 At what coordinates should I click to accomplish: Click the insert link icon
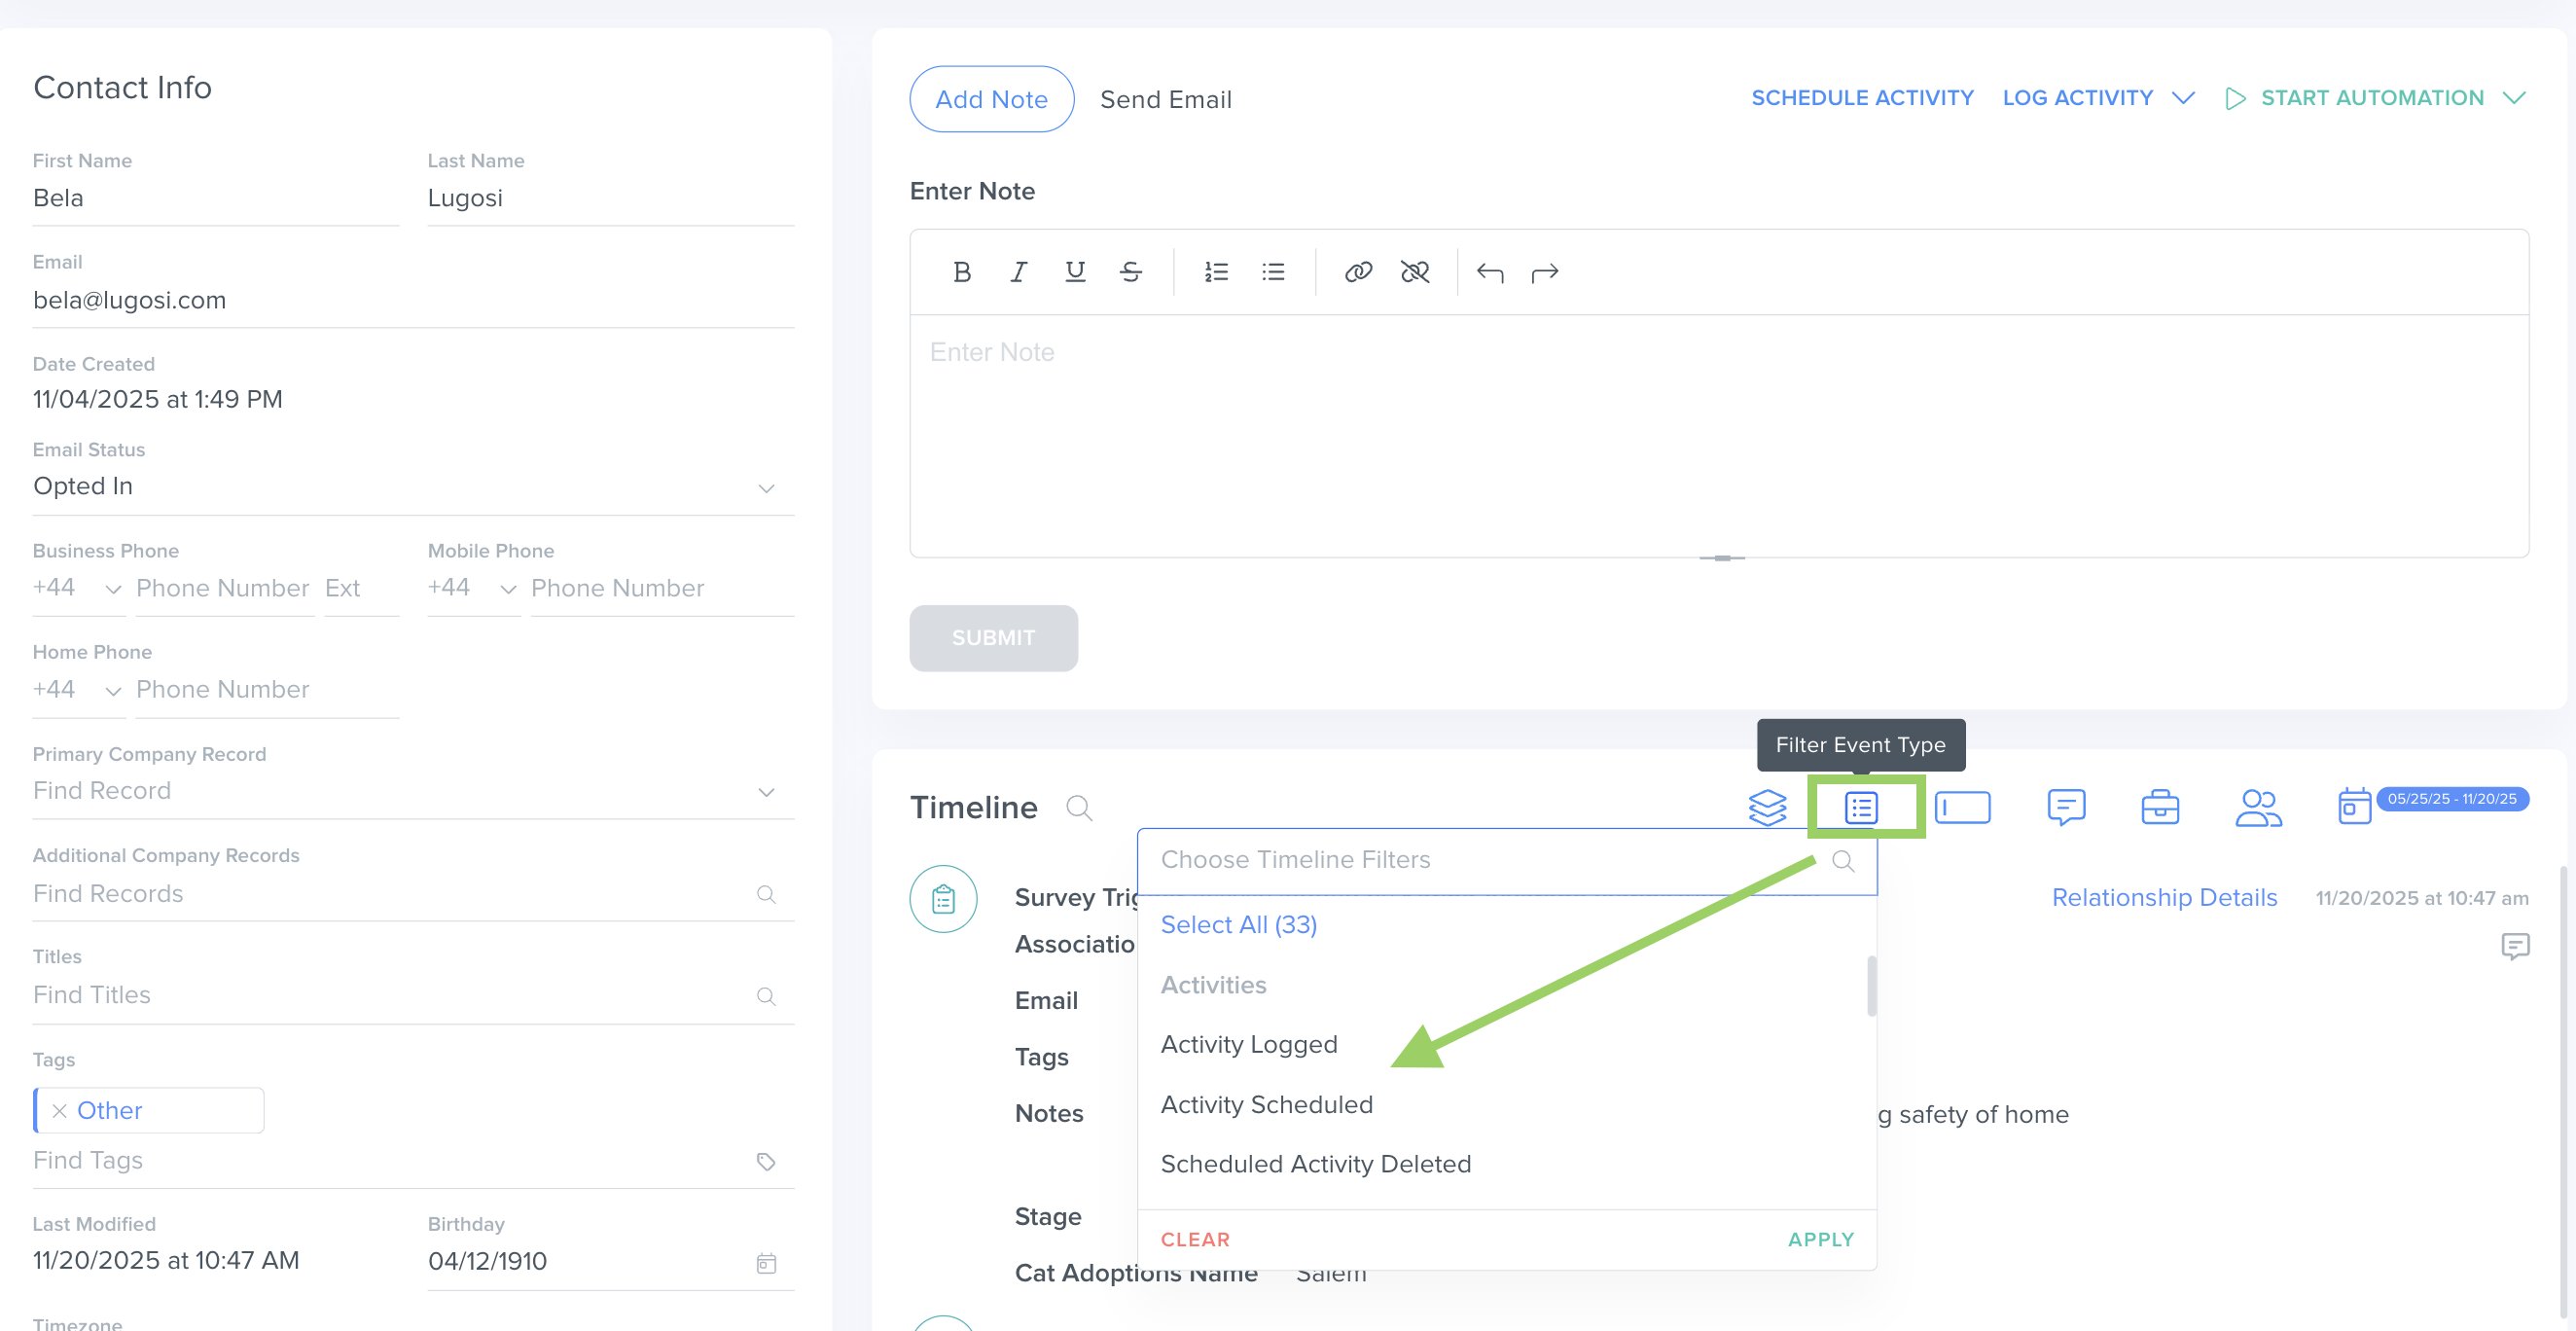pos(1357,272)
